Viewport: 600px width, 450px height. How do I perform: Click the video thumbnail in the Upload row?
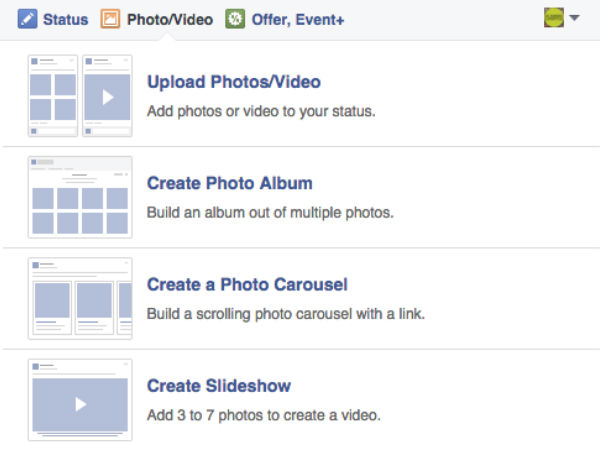[107, 96]
